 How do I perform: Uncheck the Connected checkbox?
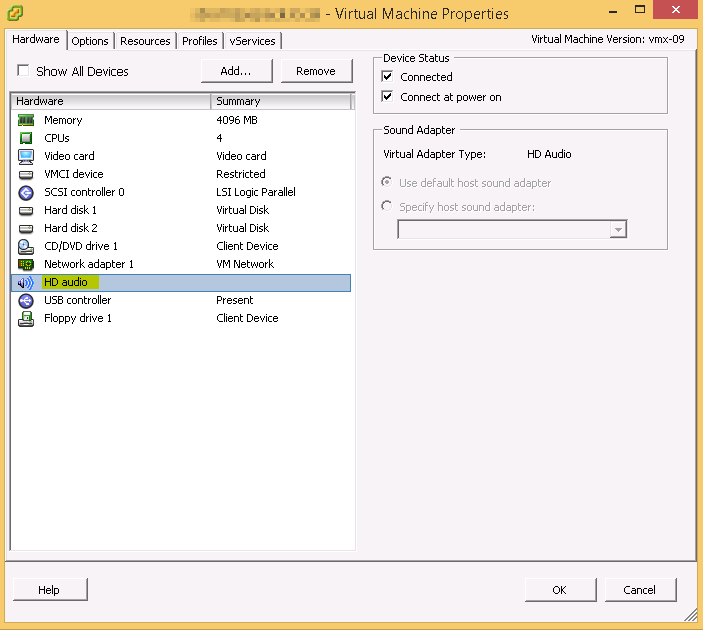(387, 76)
